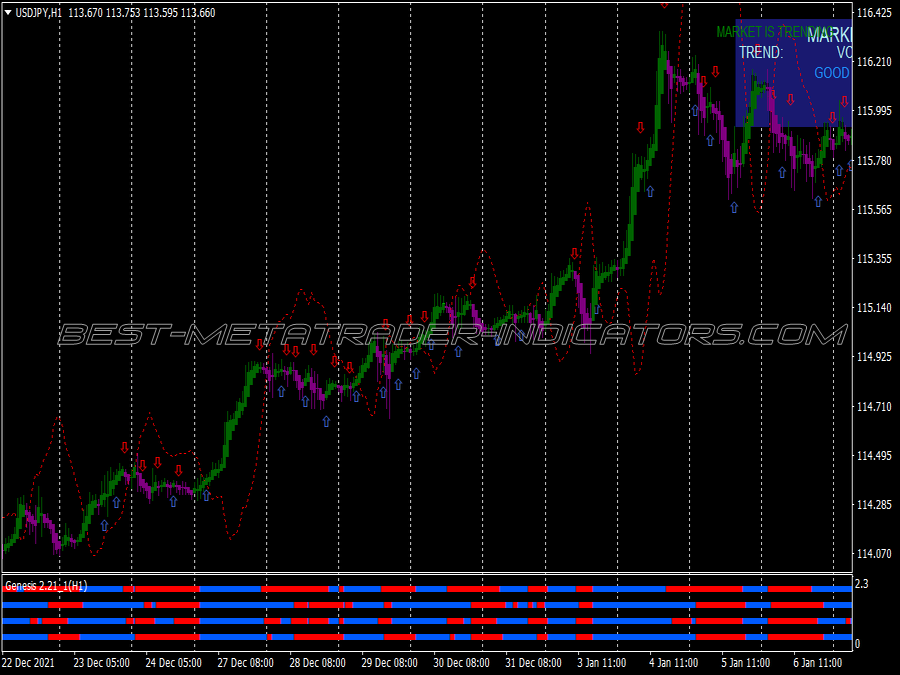Image resolution: width=900 pixels, height=675 pixels.
Task: Click the 22 Dec 2021 date label
Action: (x=28, y=663)
